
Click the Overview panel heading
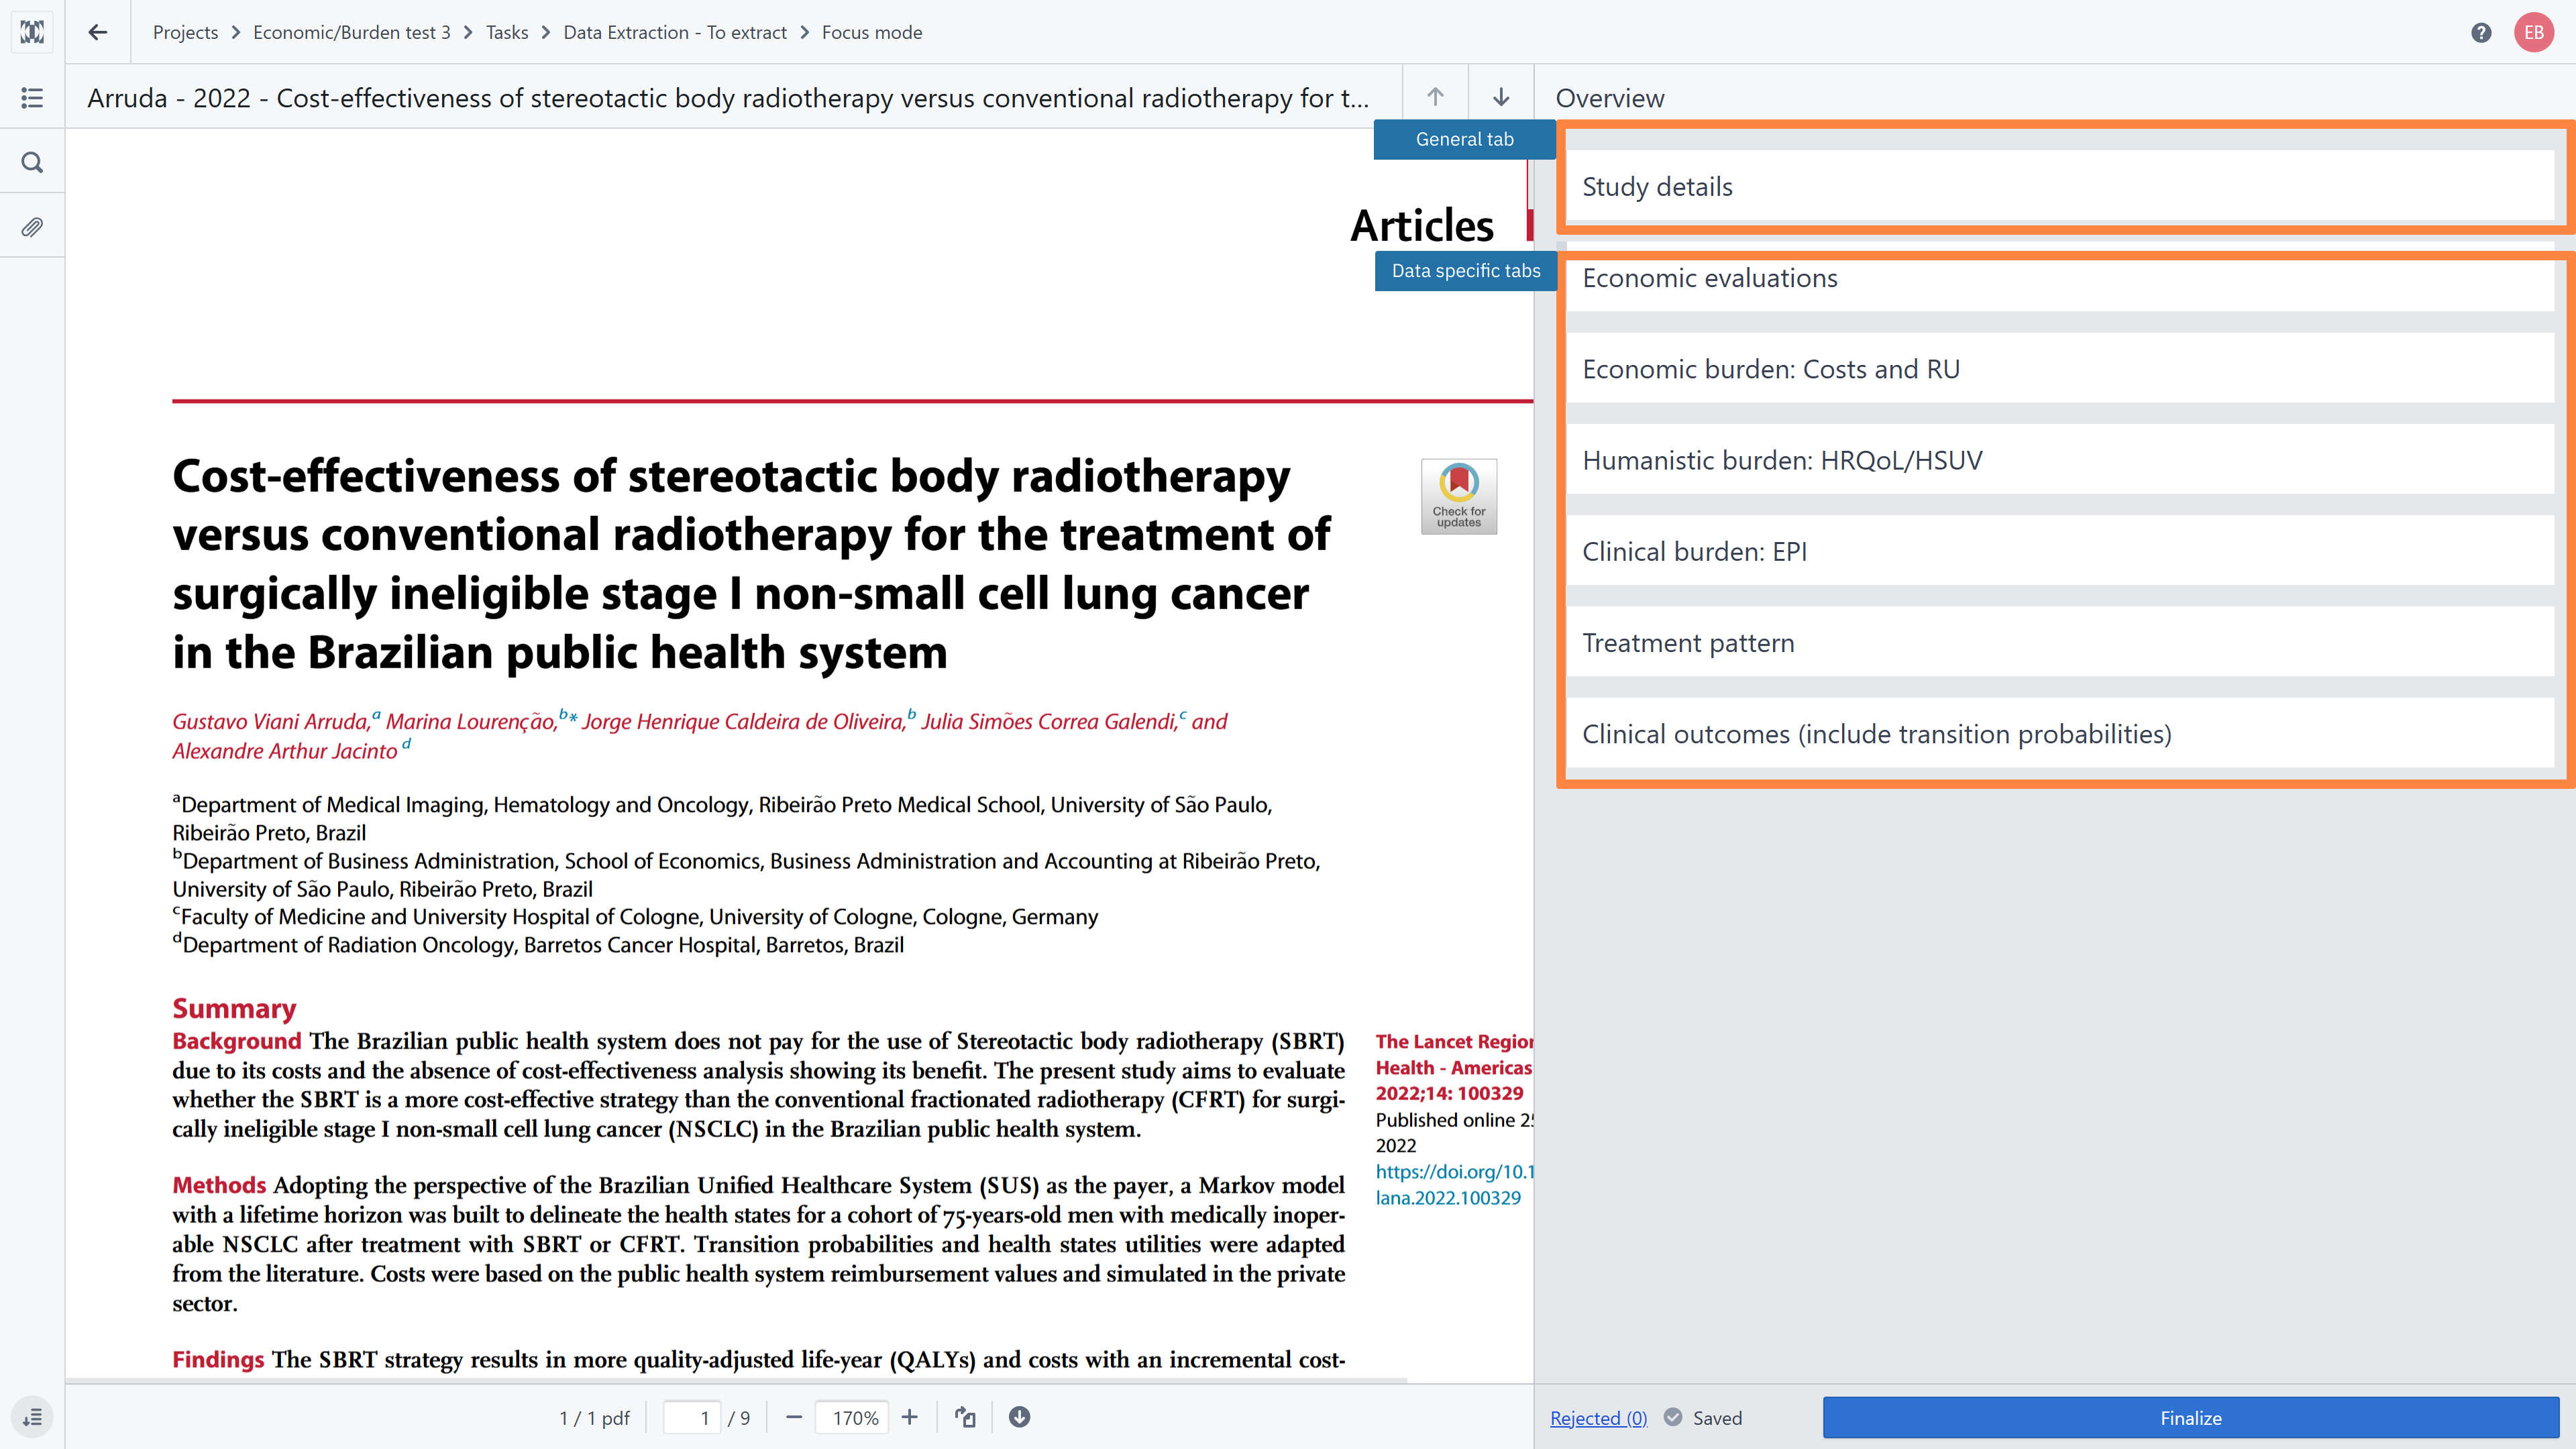(x=1610, y=98)
